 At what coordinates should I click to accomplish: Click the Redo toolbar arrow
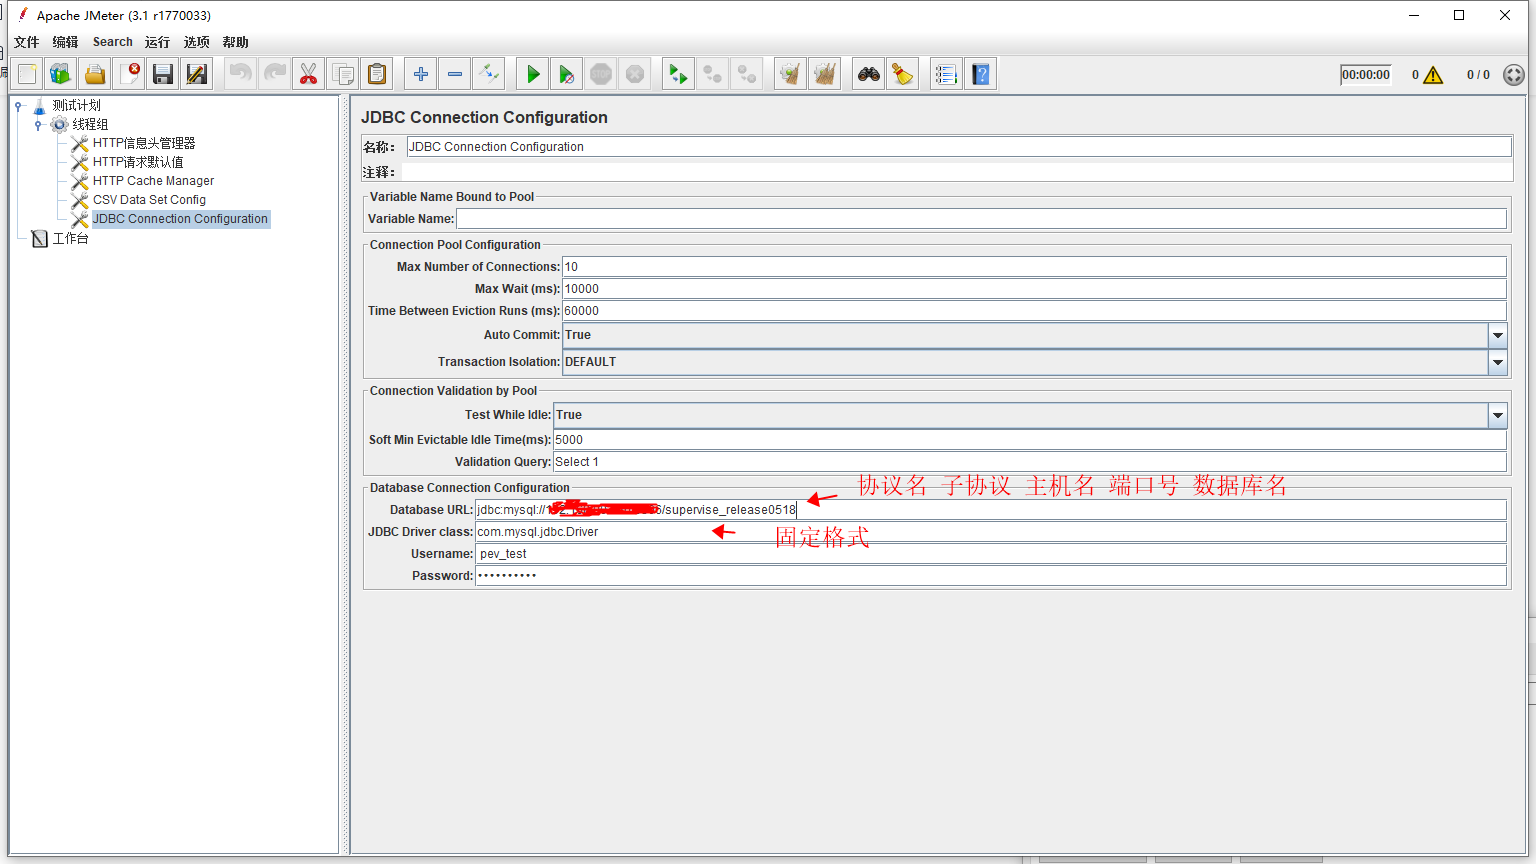274,74
